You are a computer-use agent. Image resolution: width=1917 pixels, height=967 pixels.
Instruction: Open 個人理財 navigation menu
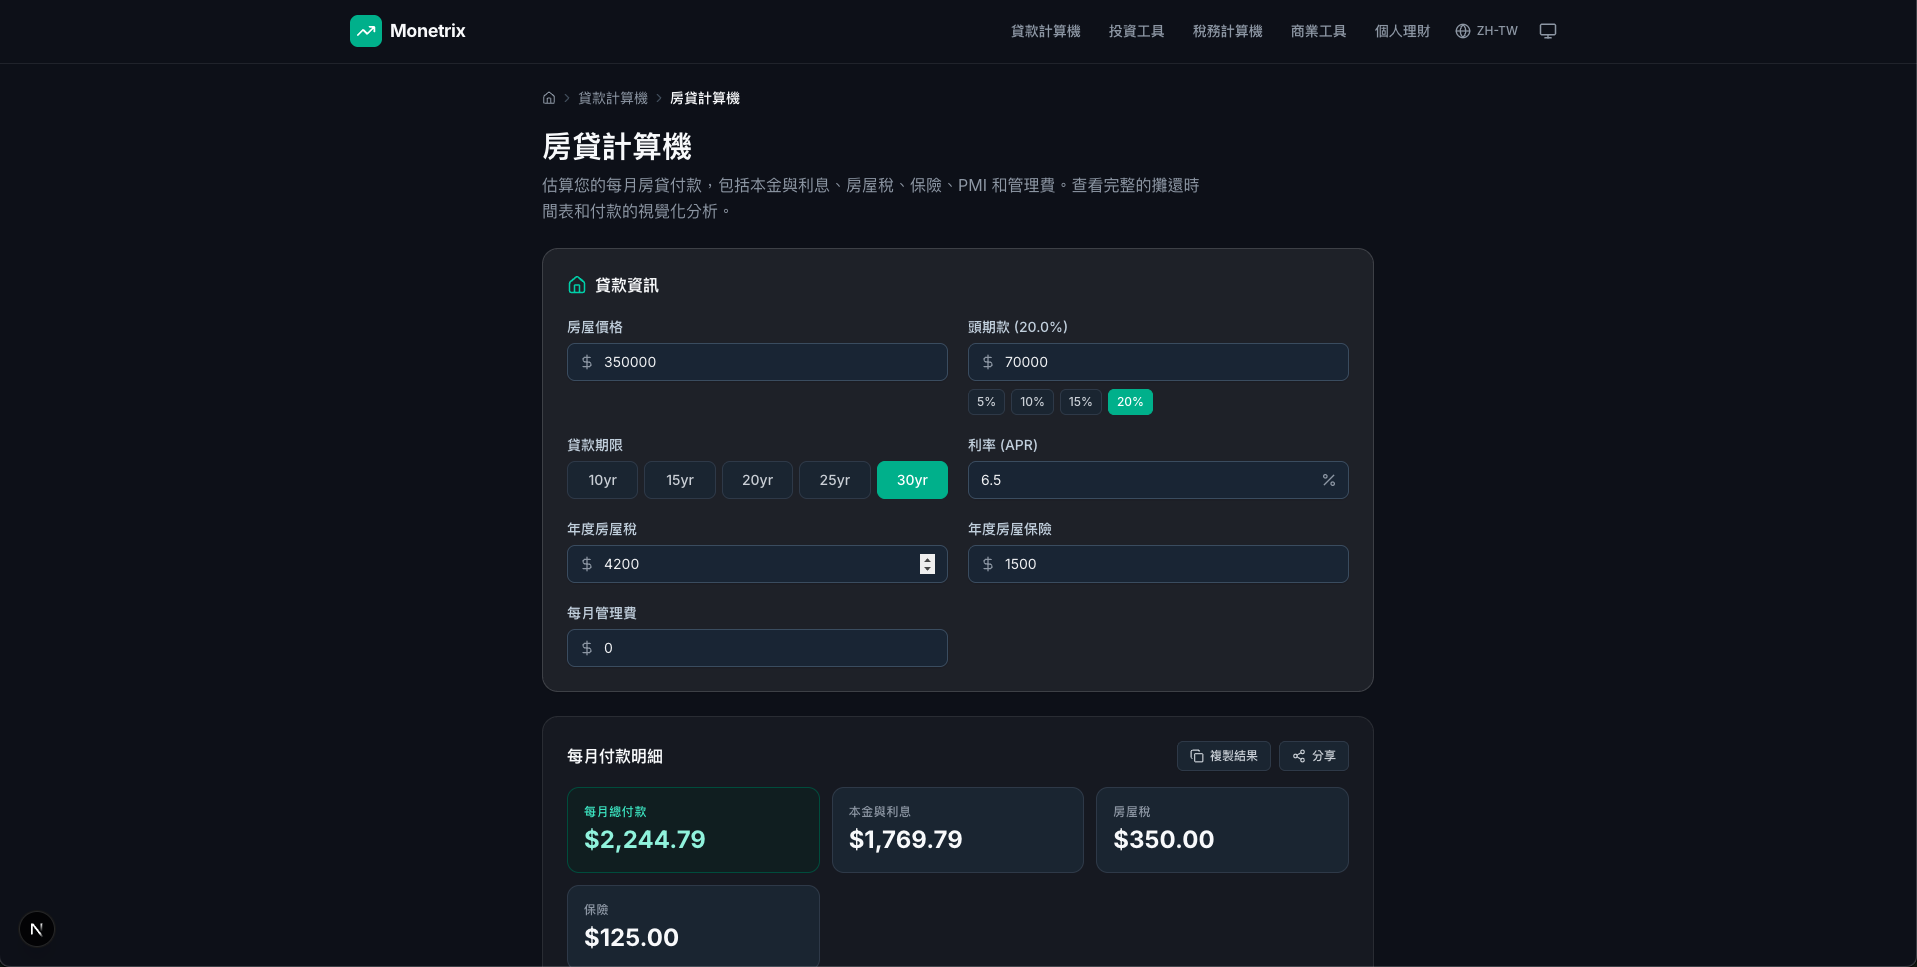click(x=1403, y=31)
